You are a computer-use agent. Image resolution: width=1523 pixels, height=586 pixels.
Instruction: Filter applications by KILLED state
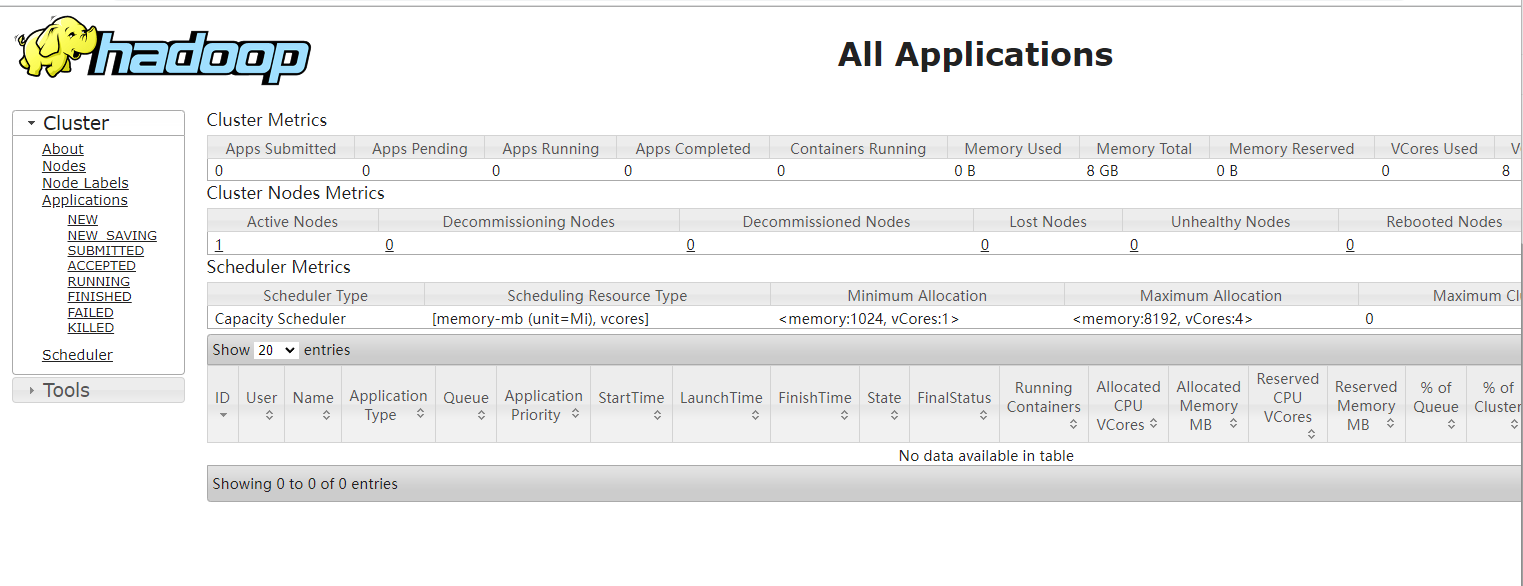91,328
